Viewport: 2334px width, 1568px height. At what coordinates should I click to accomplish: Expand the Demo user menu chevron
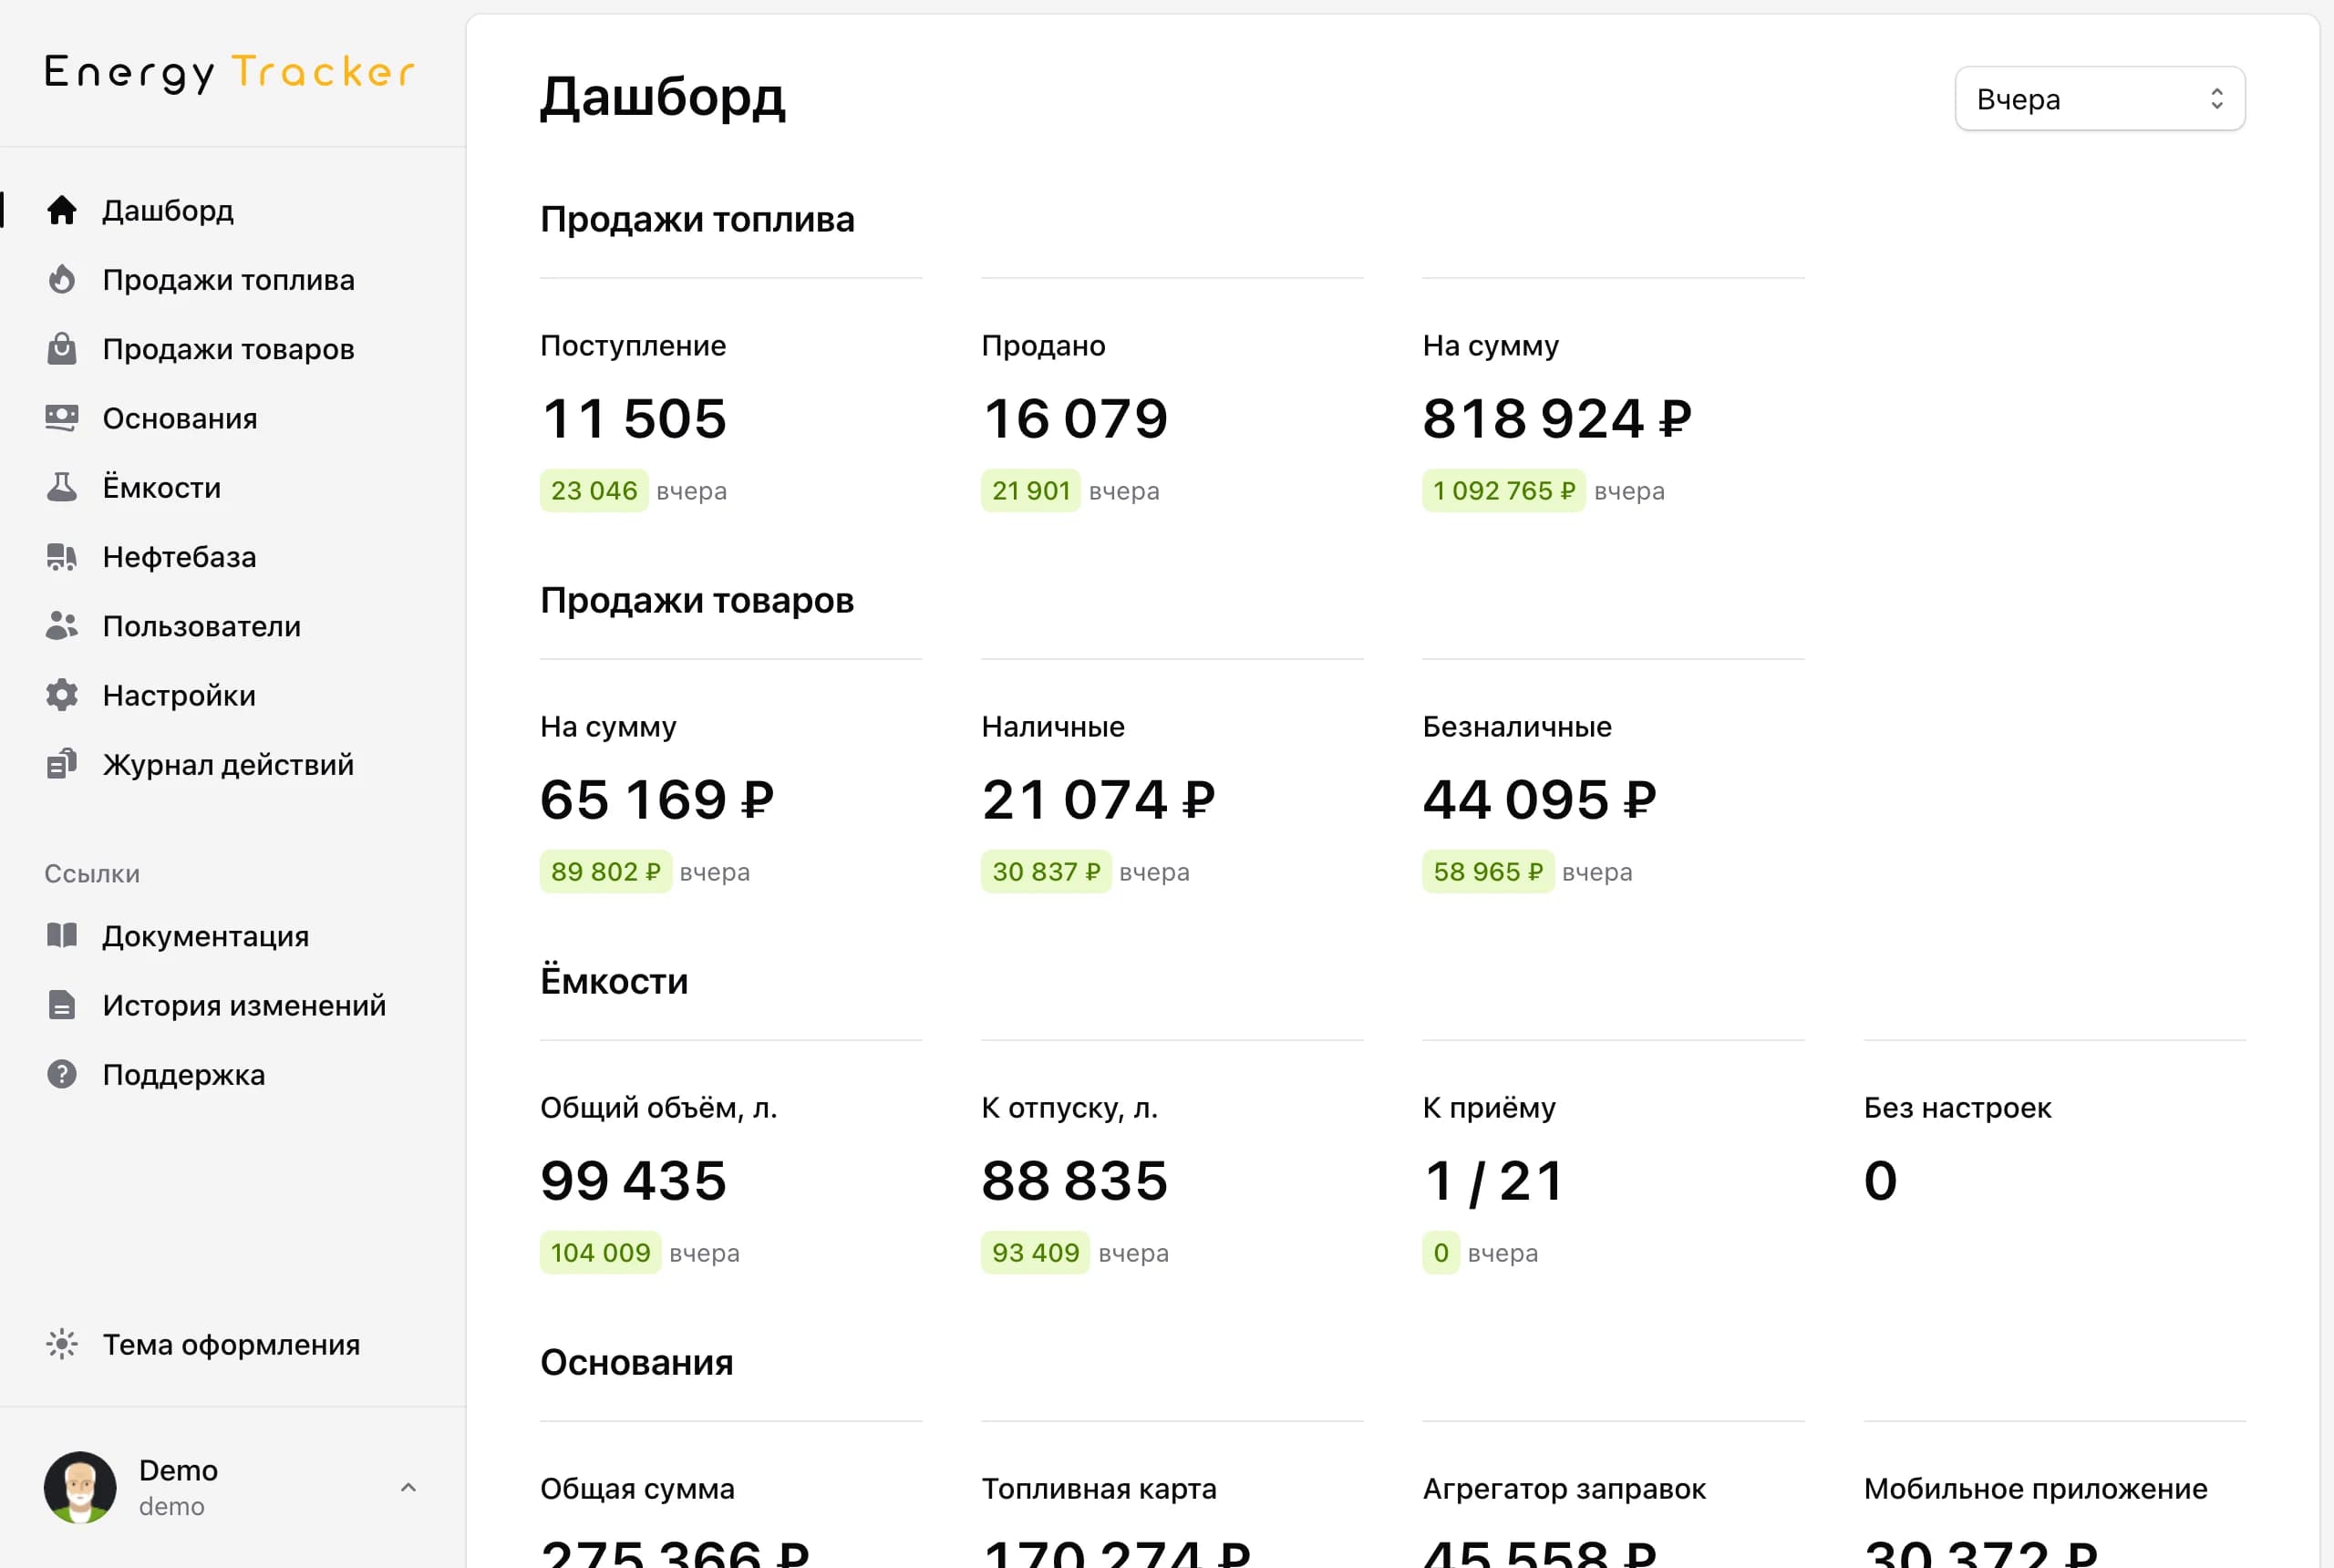408,1487
